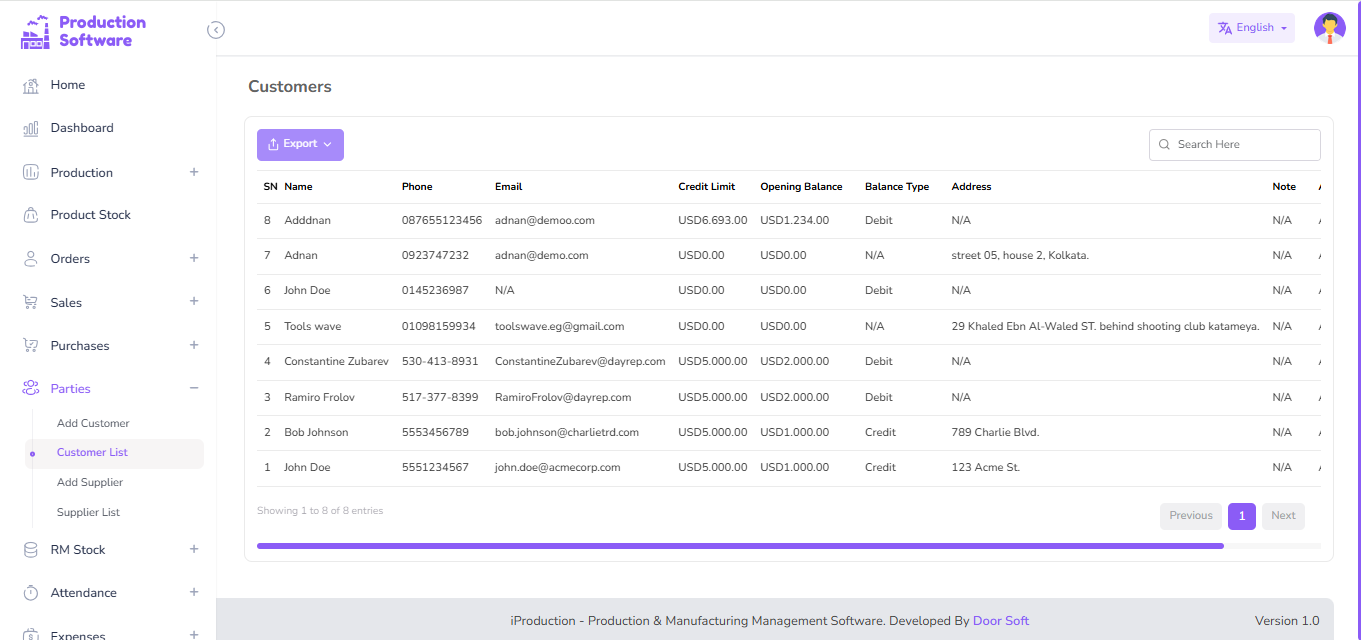The image size is (1361, 640).
Task: Click the Attendance clock icon
Action: [31, 593]
